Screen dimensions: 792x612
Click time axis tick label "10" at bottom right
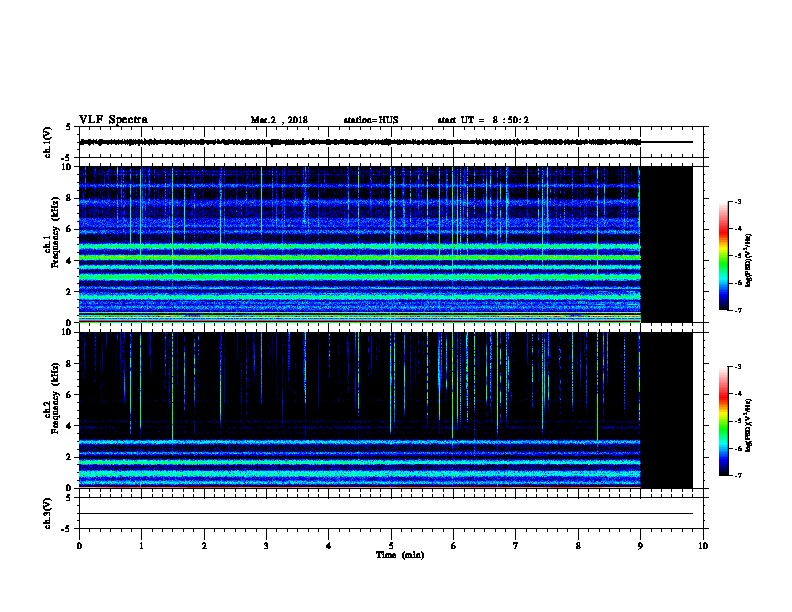[x=703, y=546]
